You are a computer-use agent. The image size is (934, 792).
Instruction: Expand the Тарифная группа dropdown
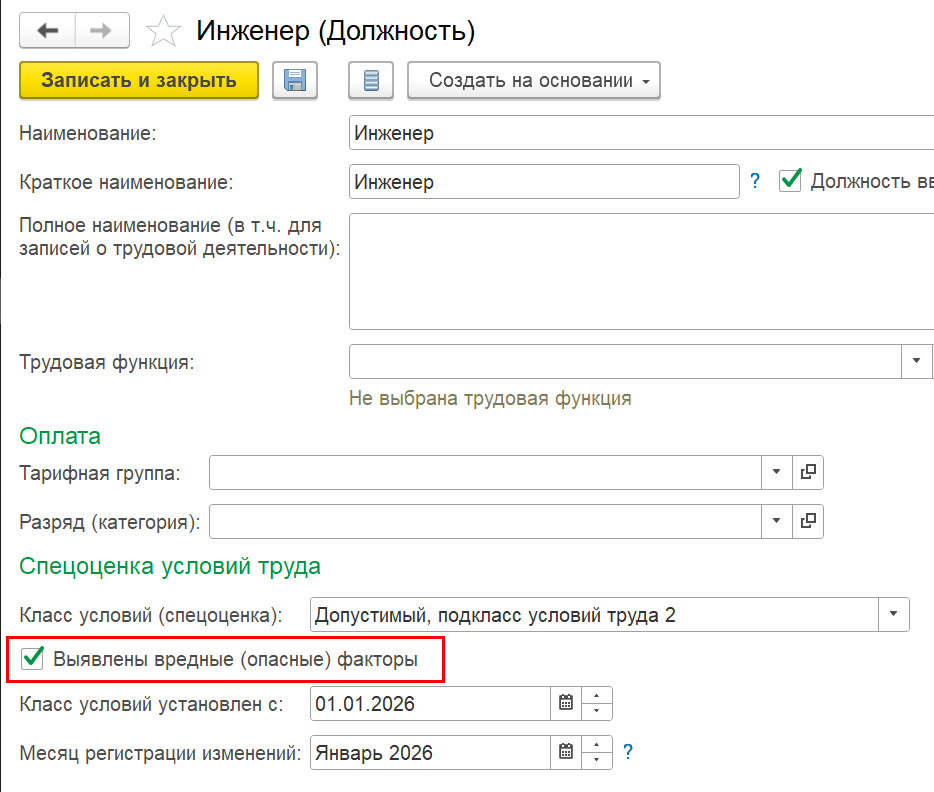pos(776,473)
